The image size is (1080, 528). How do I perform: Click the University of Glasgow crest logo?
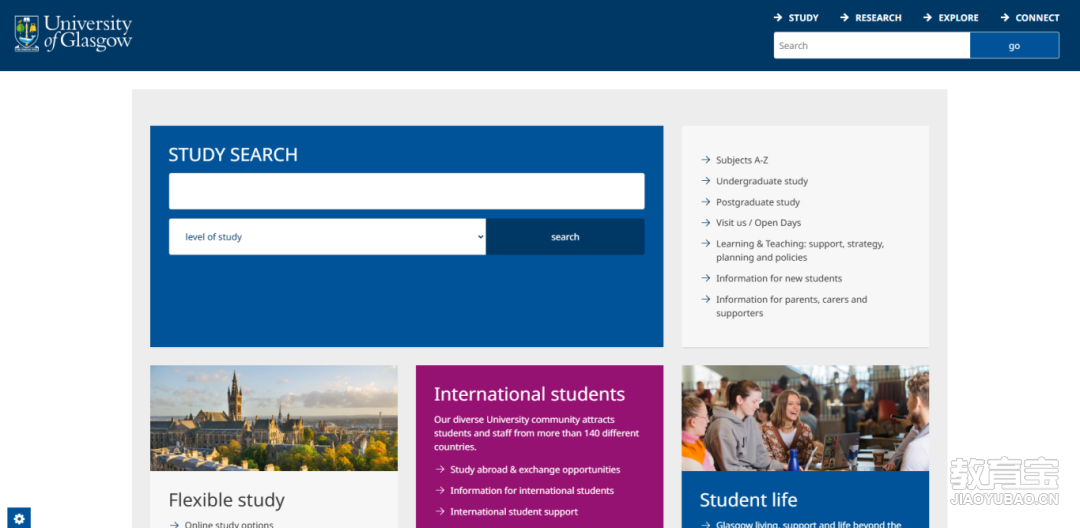[27, 34]
